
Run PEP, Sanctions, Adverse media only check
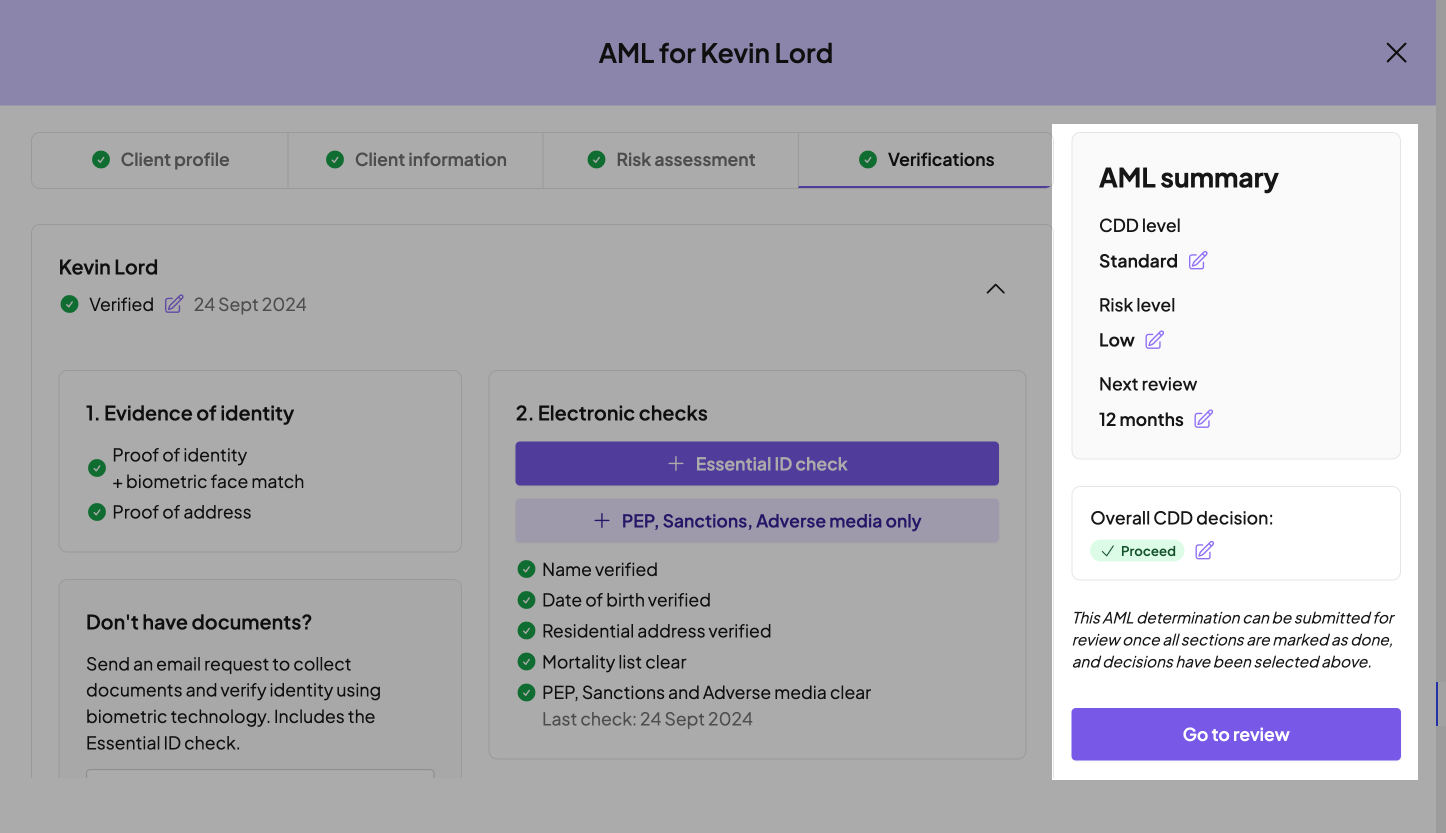click(757, 521)
